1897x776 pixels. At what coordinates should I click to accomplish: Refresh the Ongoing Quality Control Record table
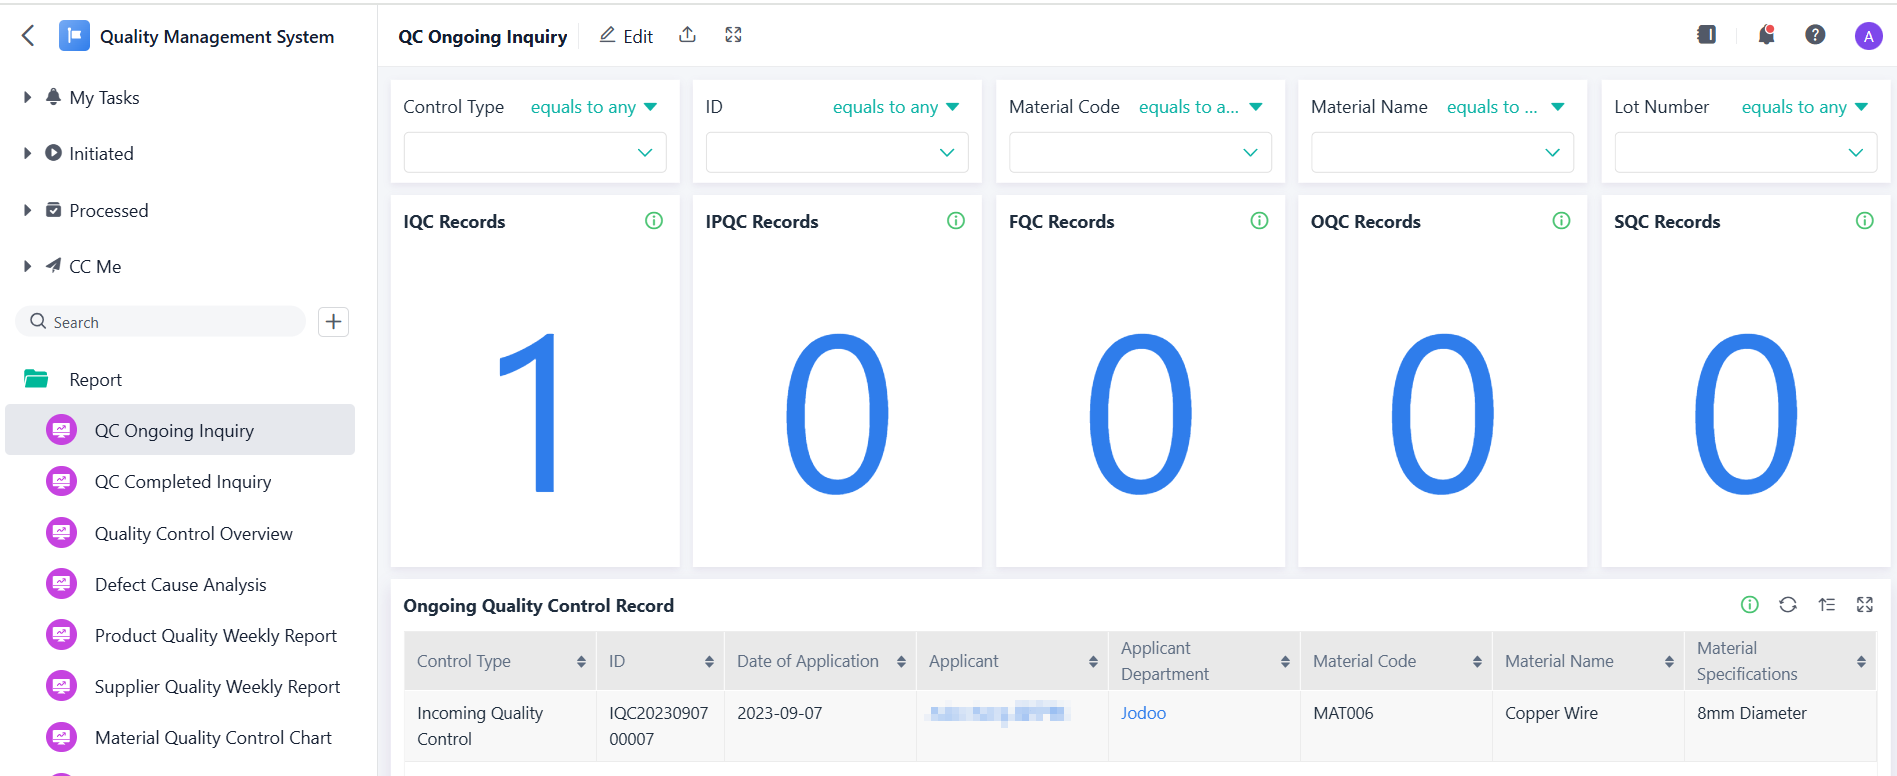coord(1788,605)
